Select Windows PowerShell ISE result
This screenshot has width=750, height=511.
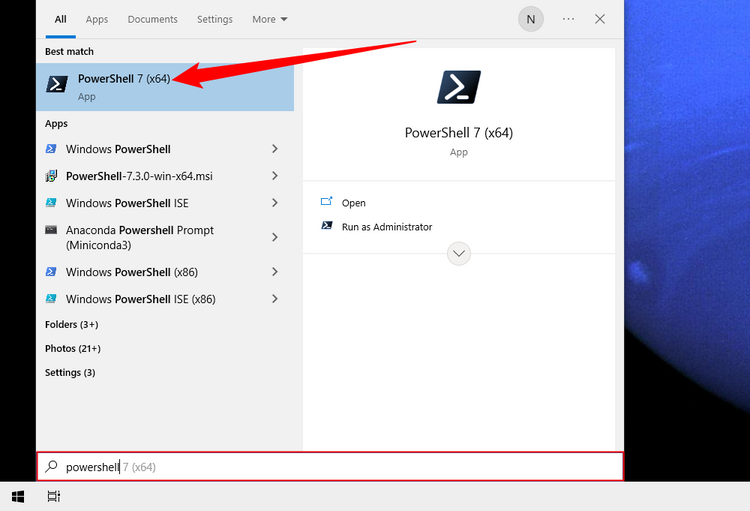point(165,203)
